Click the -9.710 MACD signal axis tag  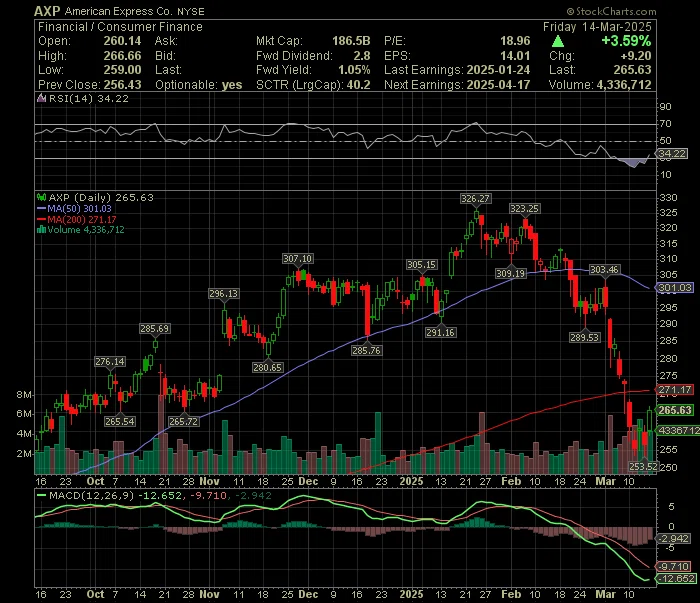(x=674, y=566)
